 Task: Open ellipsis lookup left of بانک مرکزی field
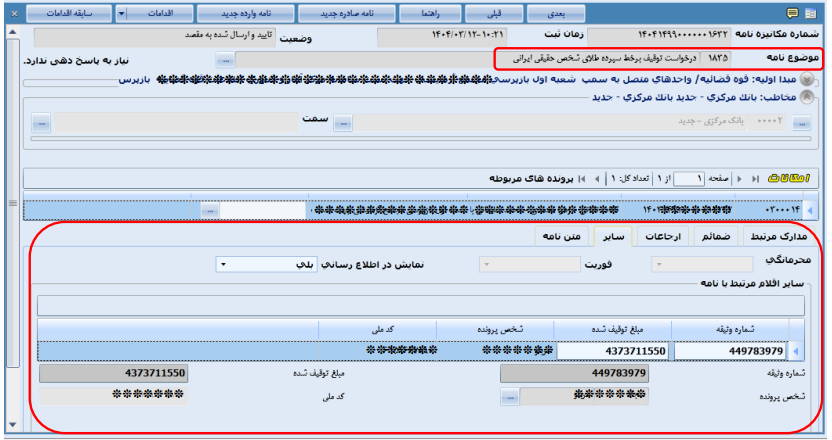point(343,124)
